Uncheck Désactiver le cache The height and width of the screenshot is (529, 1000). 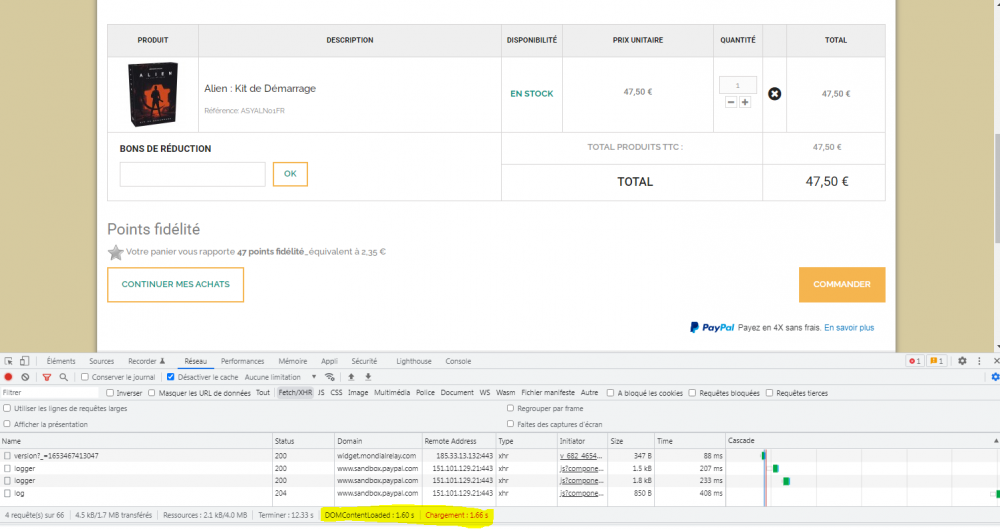point(171,377)
